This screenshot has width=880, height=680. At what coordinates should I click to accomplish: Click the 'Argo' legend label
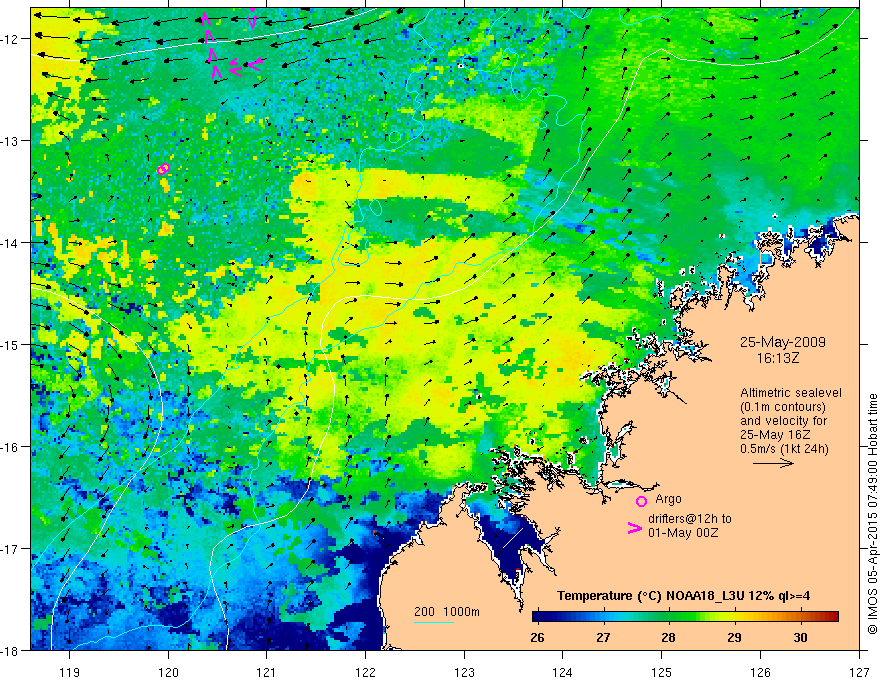(x=668, y=499)
